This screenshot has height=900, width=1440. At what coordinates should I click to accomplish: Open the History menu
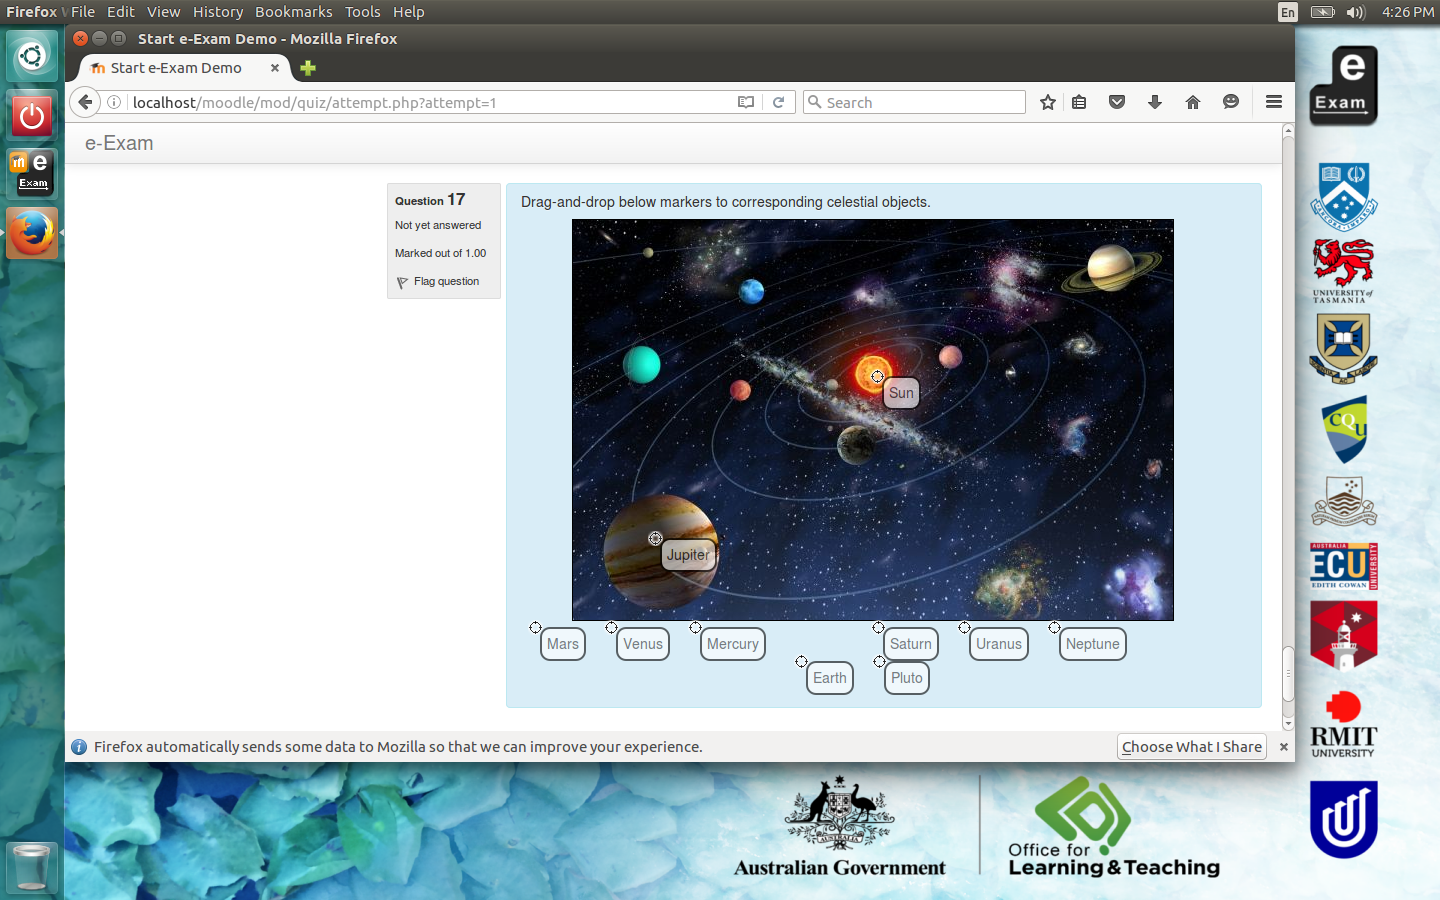(x=218, y=12)
